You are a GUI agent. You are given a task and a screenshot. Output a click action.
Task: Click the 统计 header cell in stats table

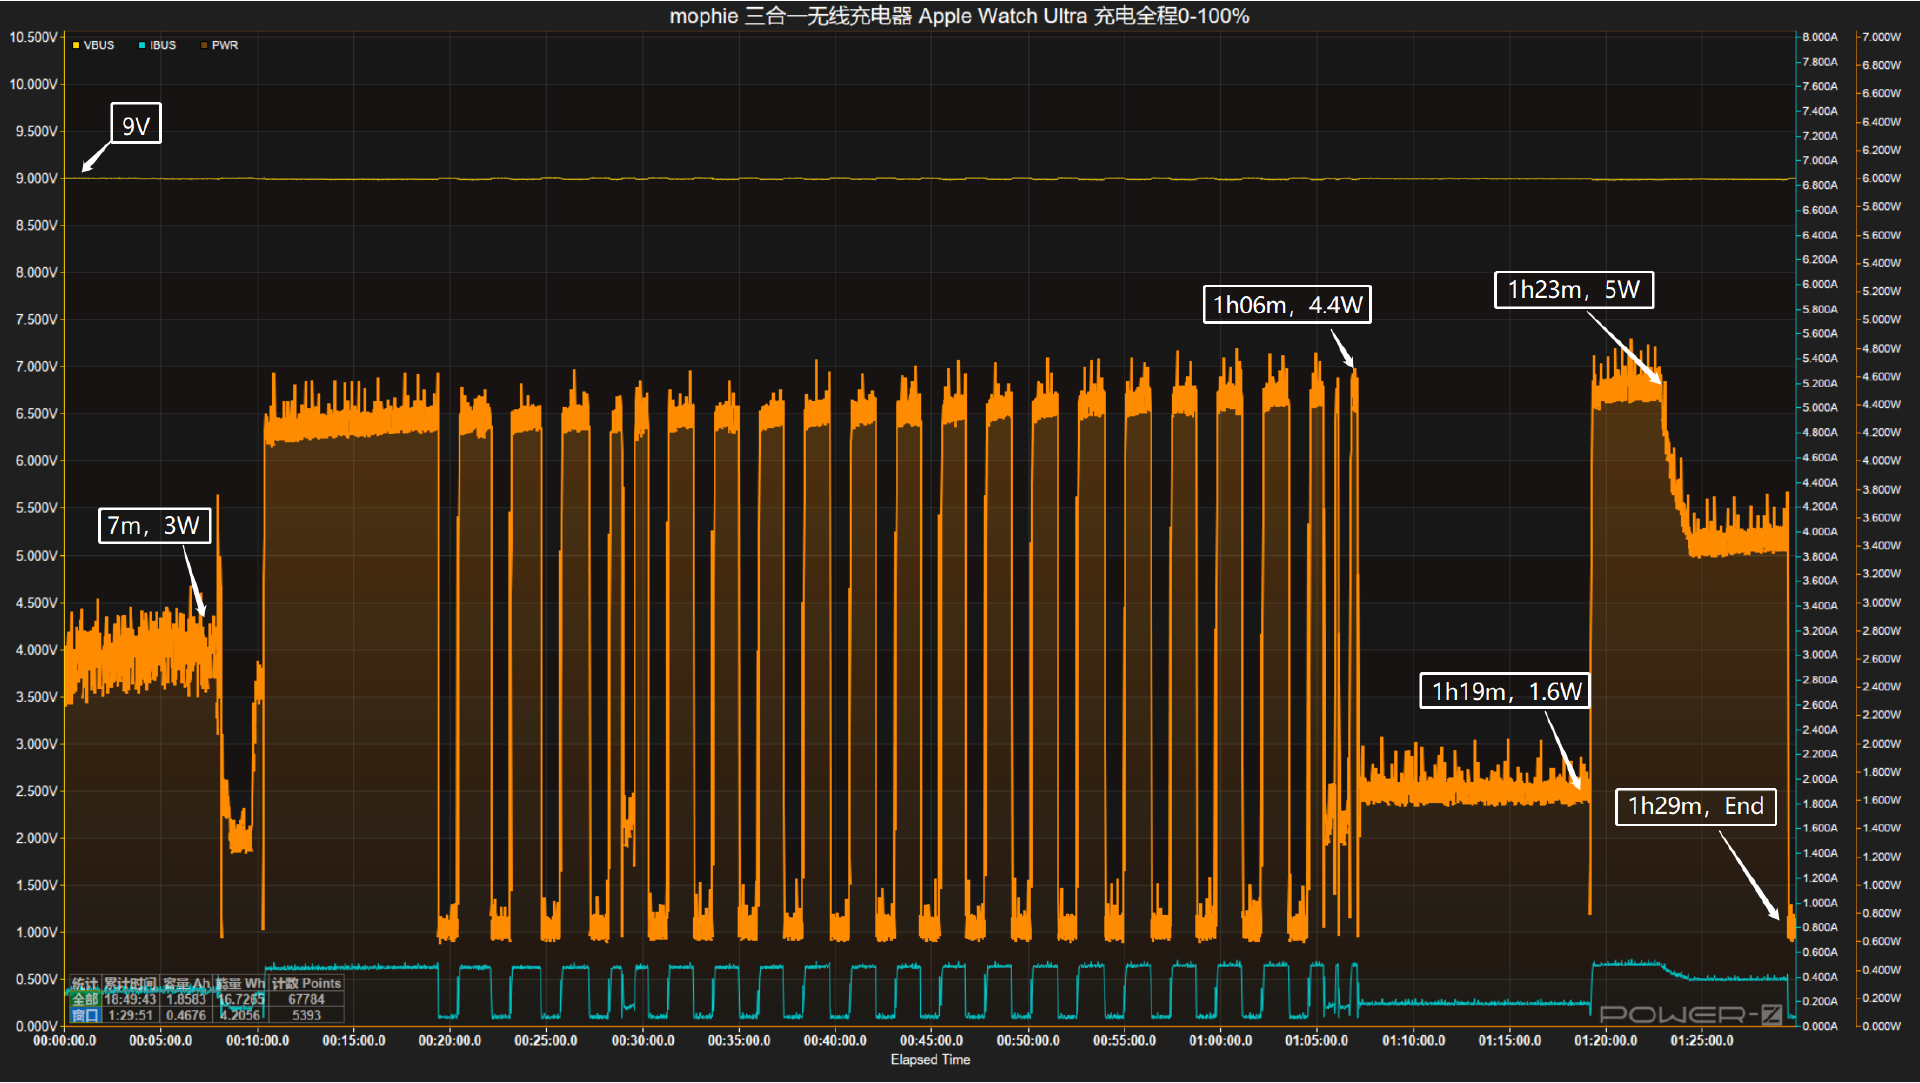[85, 983]
